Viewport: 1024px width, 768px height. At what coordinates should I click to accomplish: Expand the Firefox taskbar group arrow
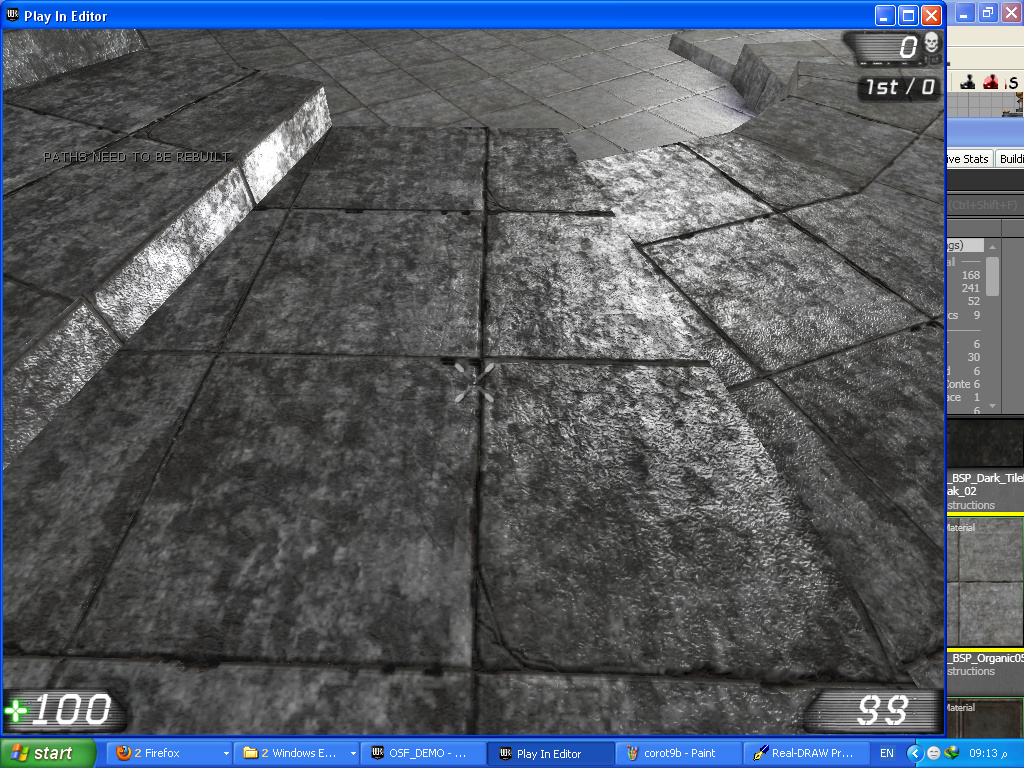pos(226,753)
